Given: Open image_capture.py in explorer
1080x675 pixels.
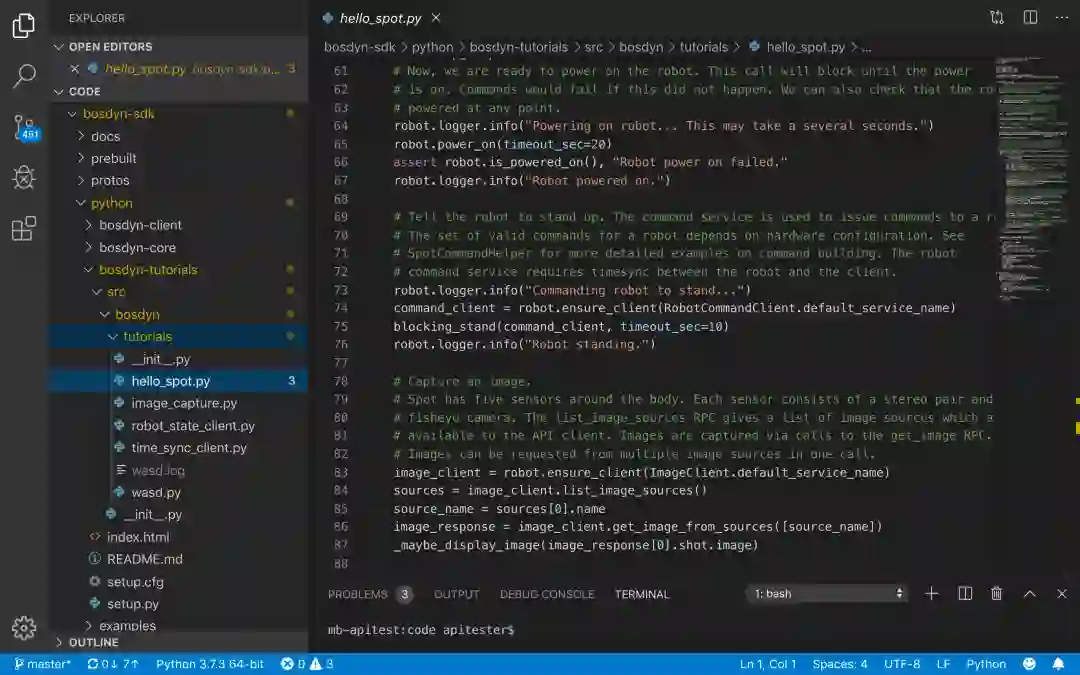Looking at the screenshot, I should [x=178, y=403].
